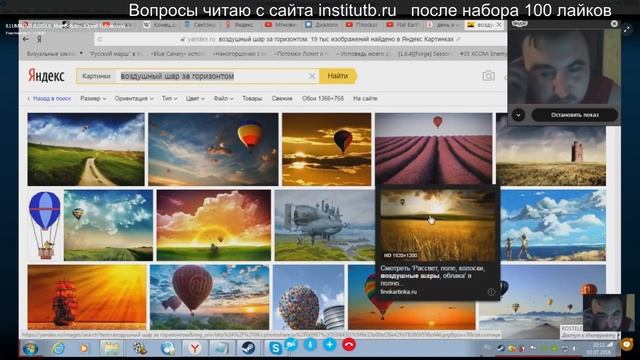Click the browser back arrow
This screenshot has width=640, height=360.
coord(26,39)
